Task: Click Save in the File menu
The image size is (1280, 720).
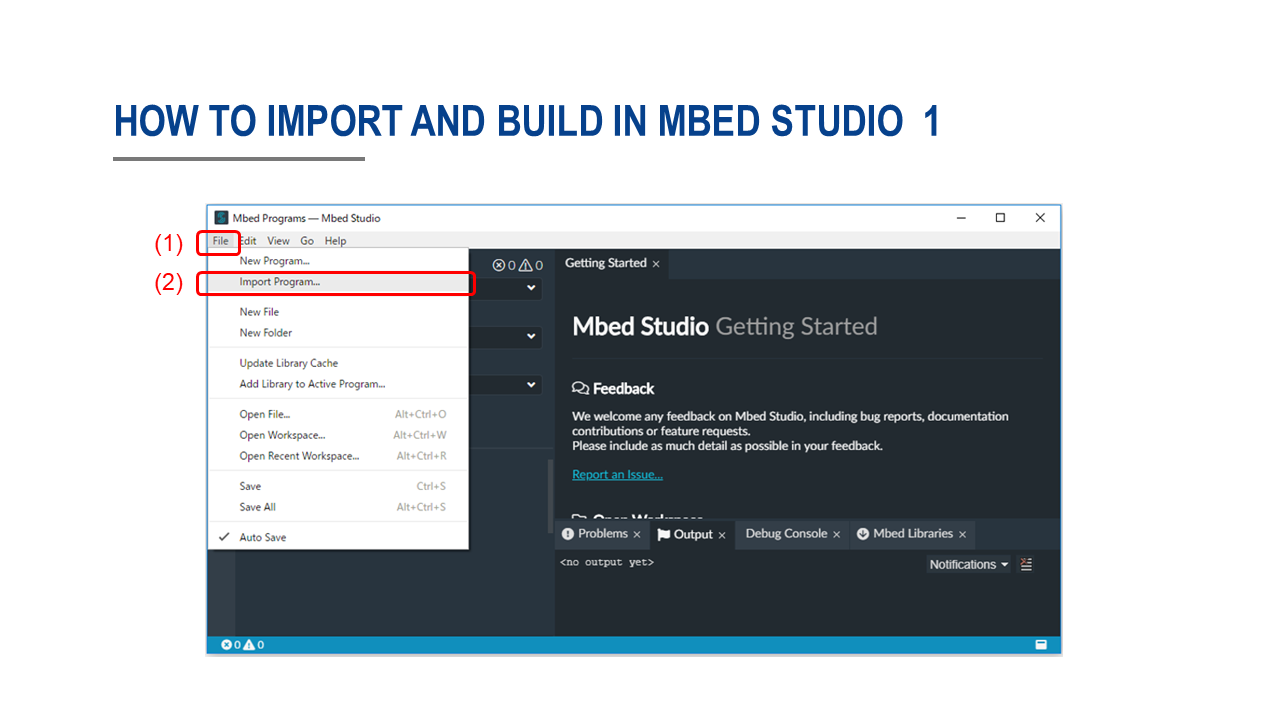Action: coord(338,486)
